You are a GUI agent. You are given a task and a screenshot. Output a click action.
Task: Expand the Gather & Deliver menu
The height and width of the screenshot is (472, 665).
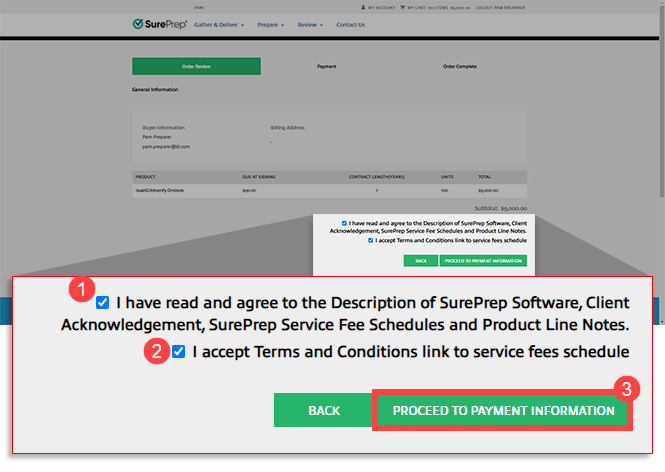[219, 25]
